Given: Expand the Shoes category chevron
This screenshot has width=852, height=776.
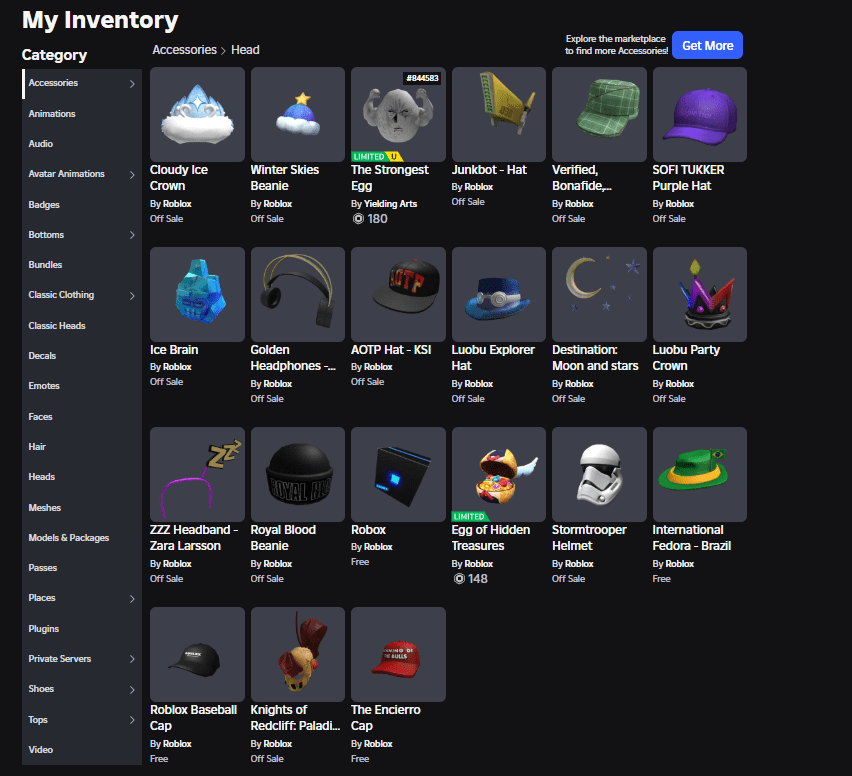Looking at the screenshot, I should (x=132, y=690).
